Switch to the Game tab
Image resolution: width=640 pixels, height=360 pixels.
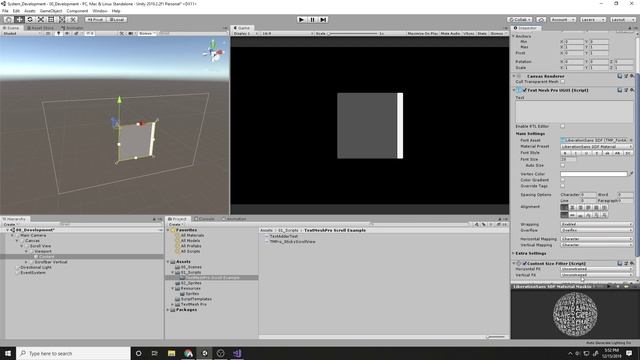point(242,28)
